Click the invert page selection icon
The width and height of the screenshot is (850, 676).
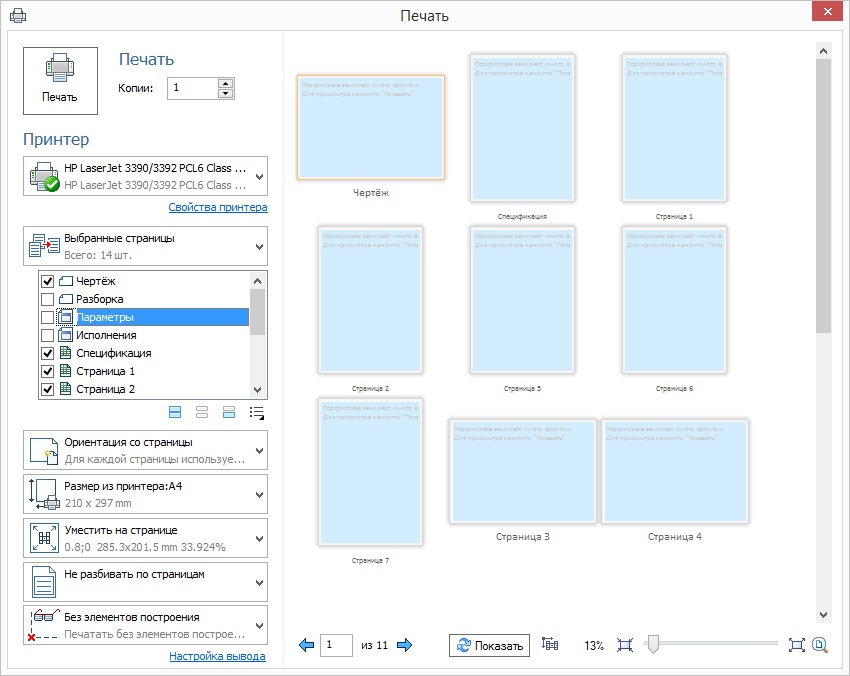229,412
